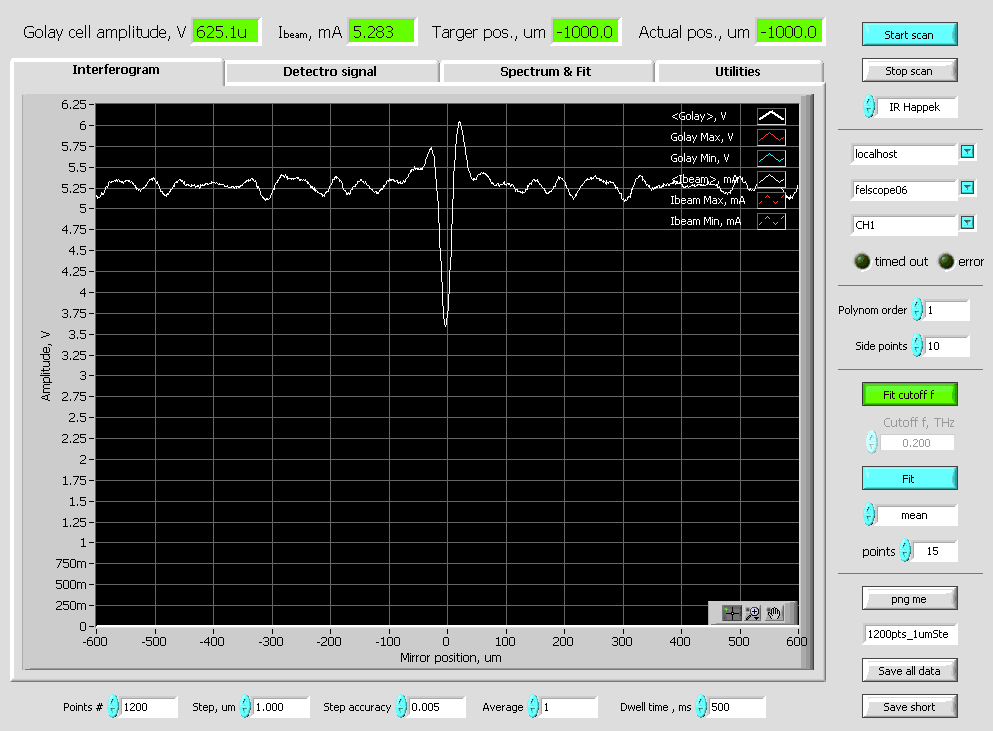Click the Dwell time field showing 500
993x731 pixels.
(x=737, y=707)
